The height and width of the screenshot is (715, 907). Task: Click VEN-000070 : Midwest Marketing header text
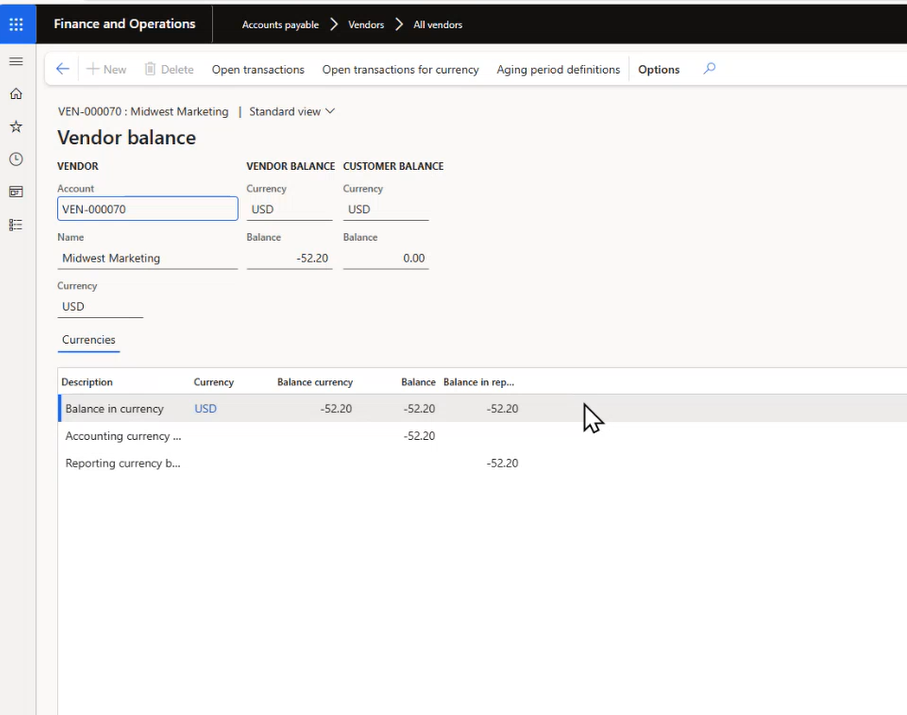pyautogui.click(x=143, y=111)
